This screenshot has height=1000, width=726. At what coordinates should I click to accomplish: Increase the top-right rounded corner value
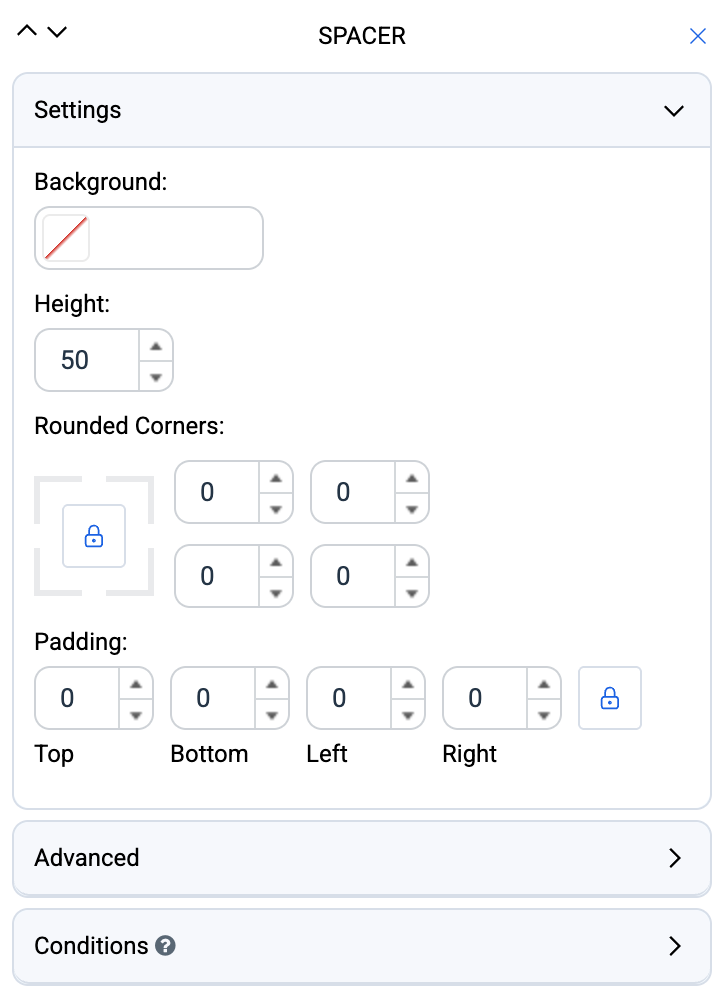coord(411,478)
